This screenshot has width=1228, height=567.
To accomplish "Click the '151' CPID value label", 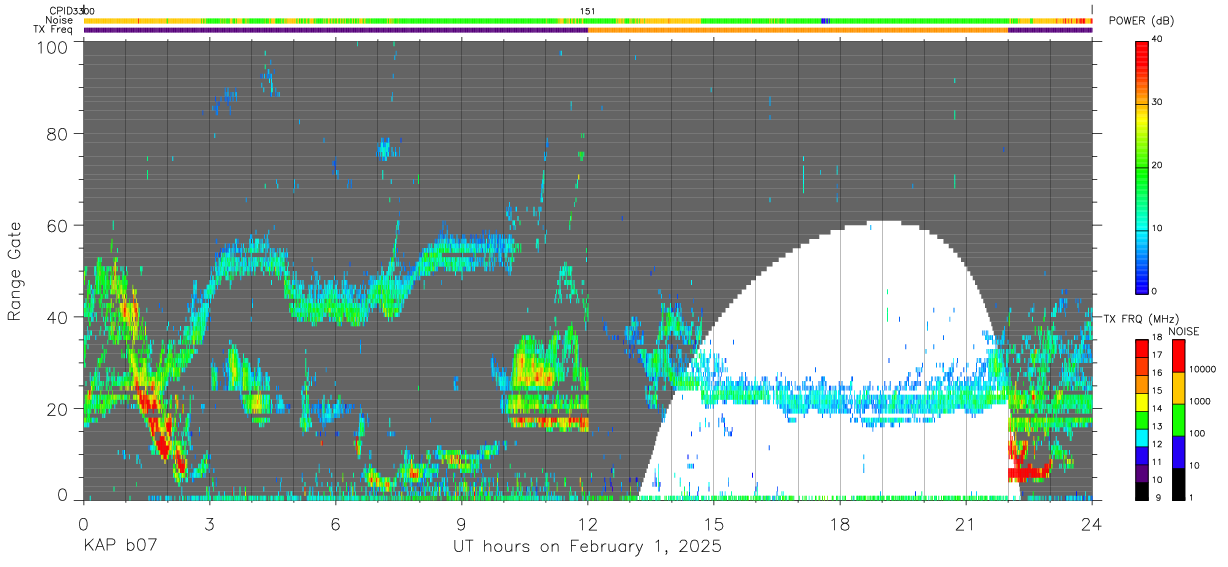I will (x=588, y=11).
